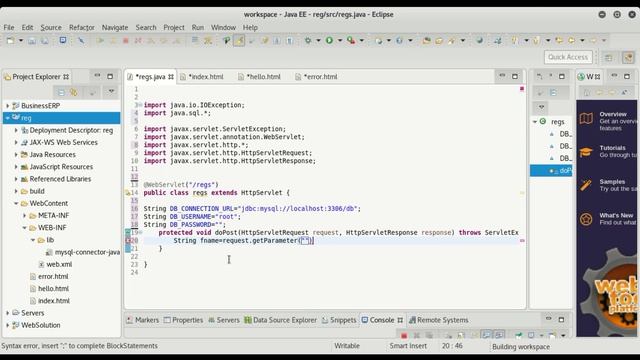Click the Building workspace status text
640x360 pixels.
click(x=521, y=347)
